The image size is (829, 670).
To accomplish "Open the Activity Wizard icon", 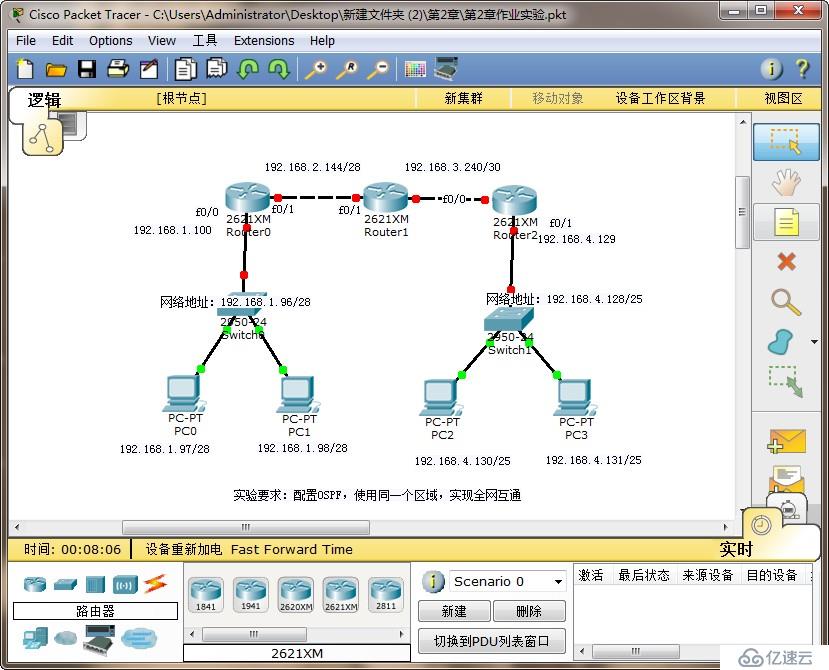I will click(x=149, y=69).
